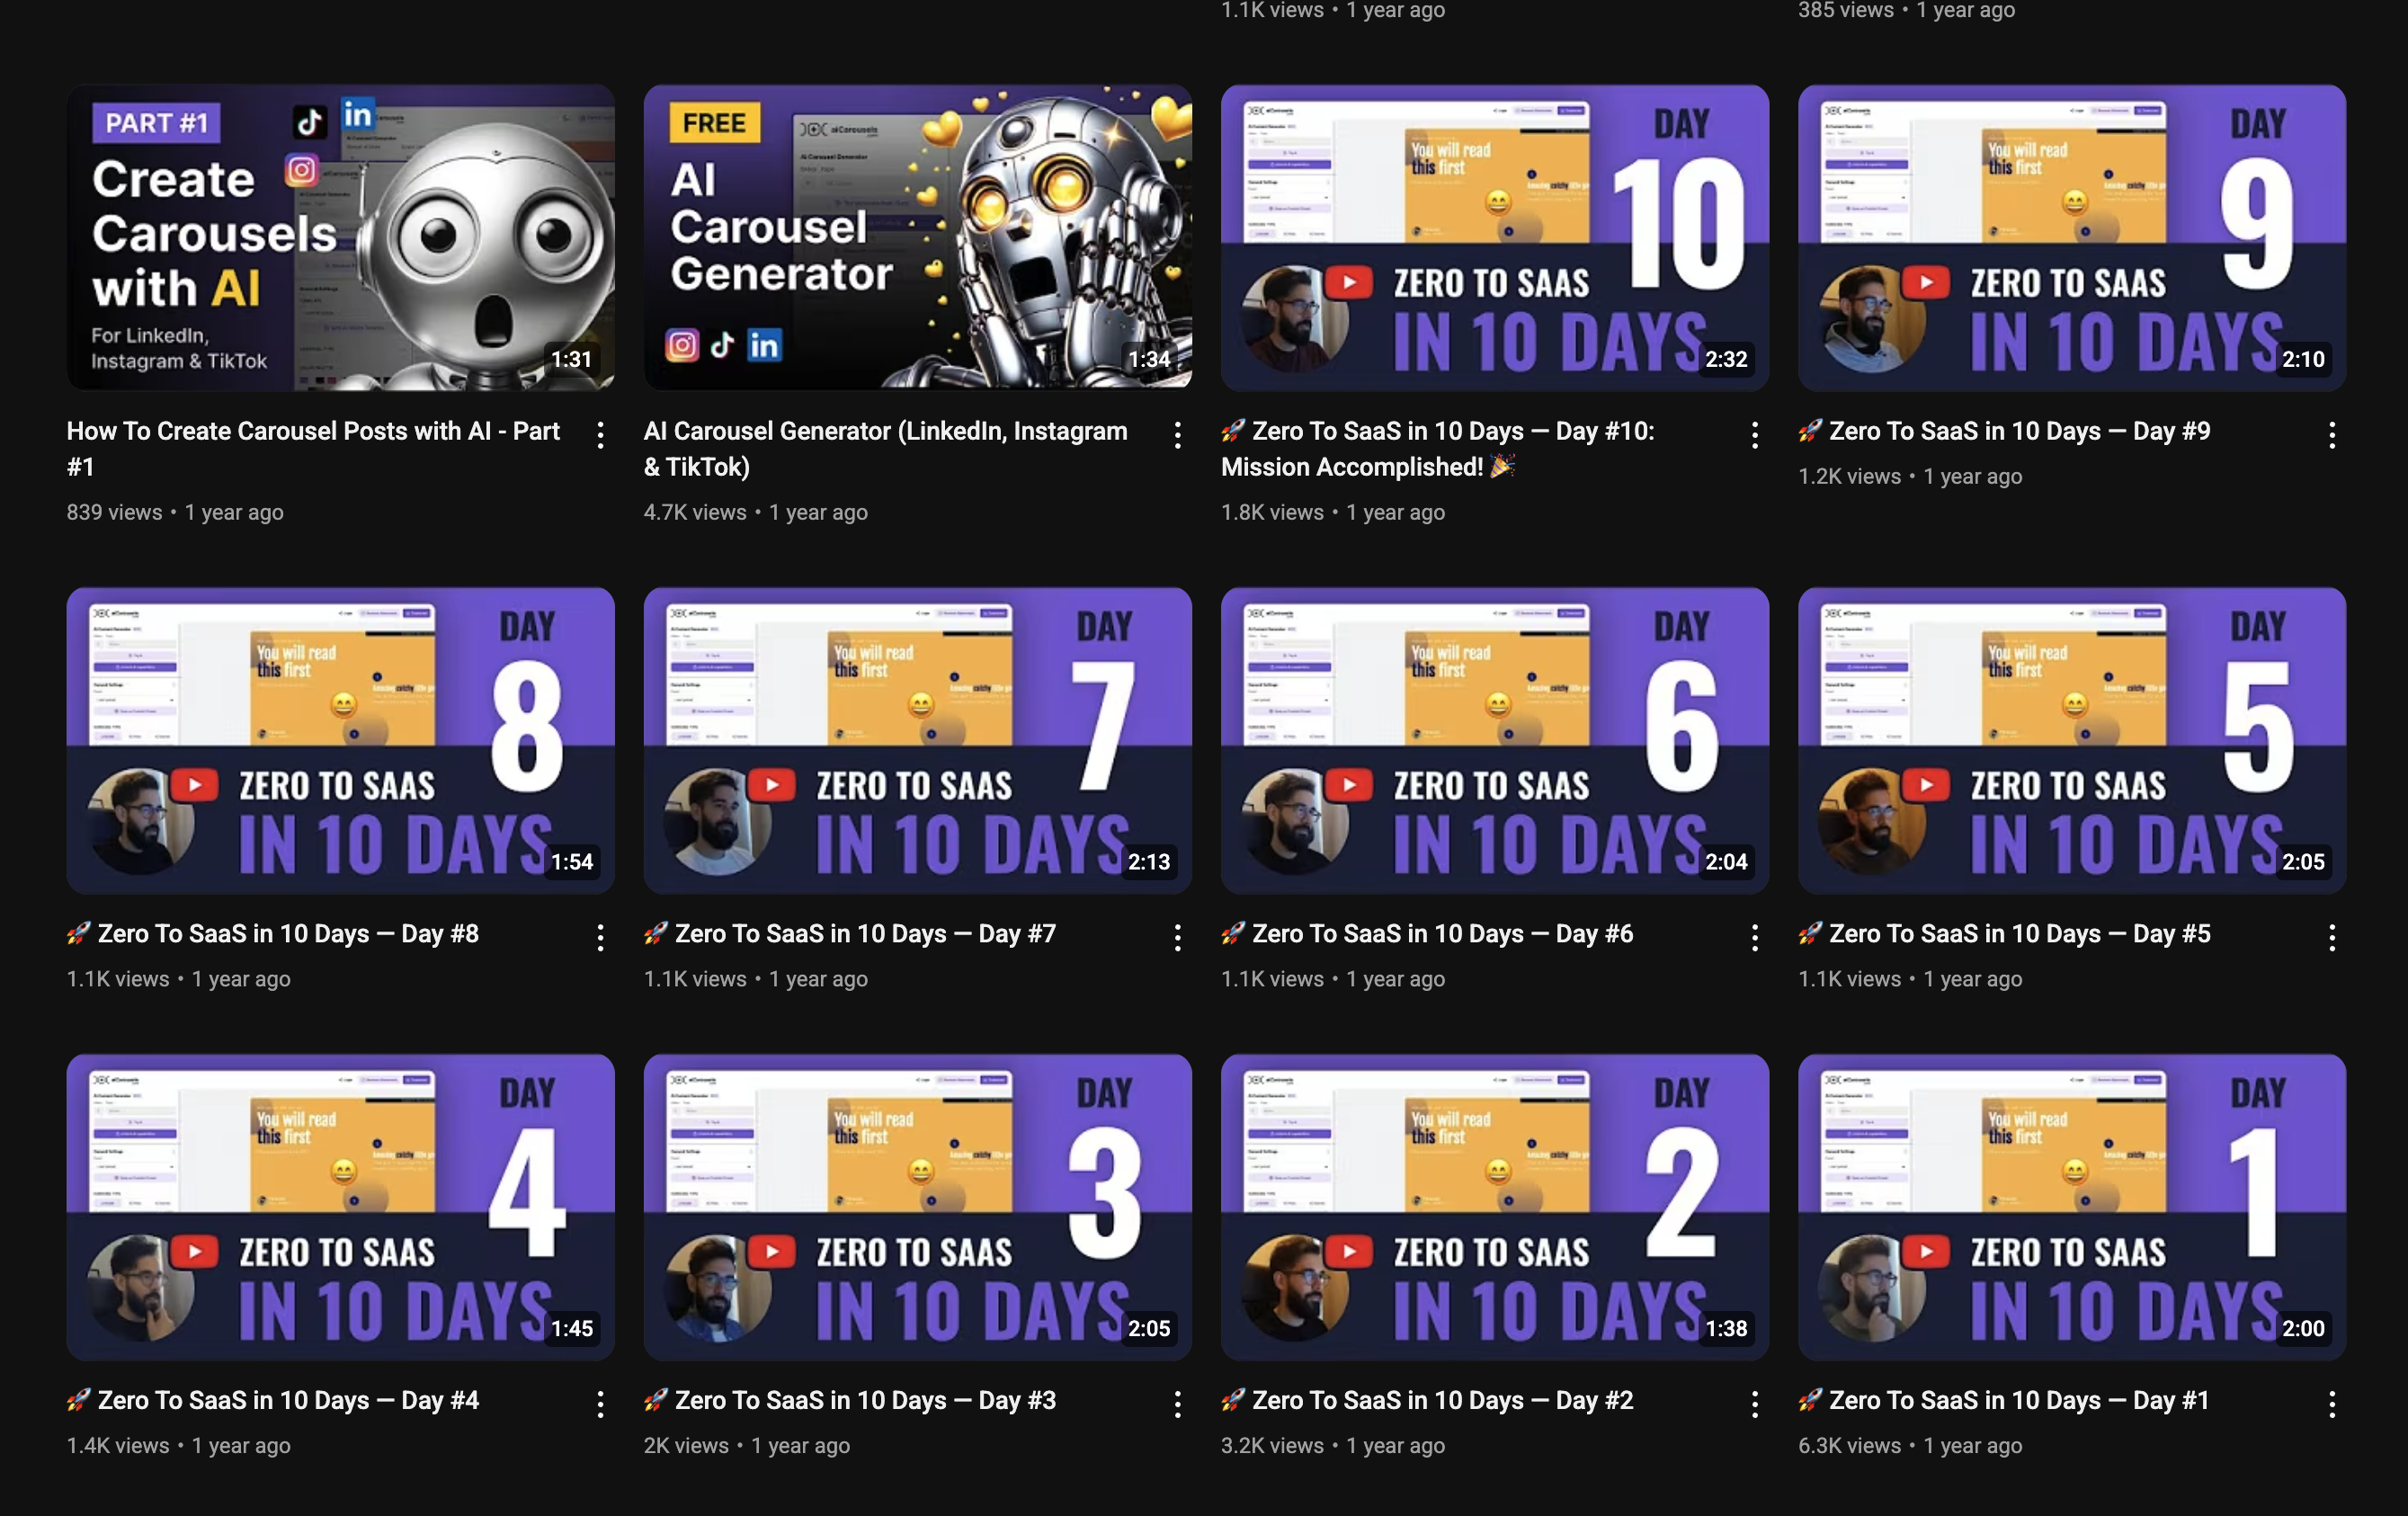Open more options for Day #10 video

(1755, 435)
